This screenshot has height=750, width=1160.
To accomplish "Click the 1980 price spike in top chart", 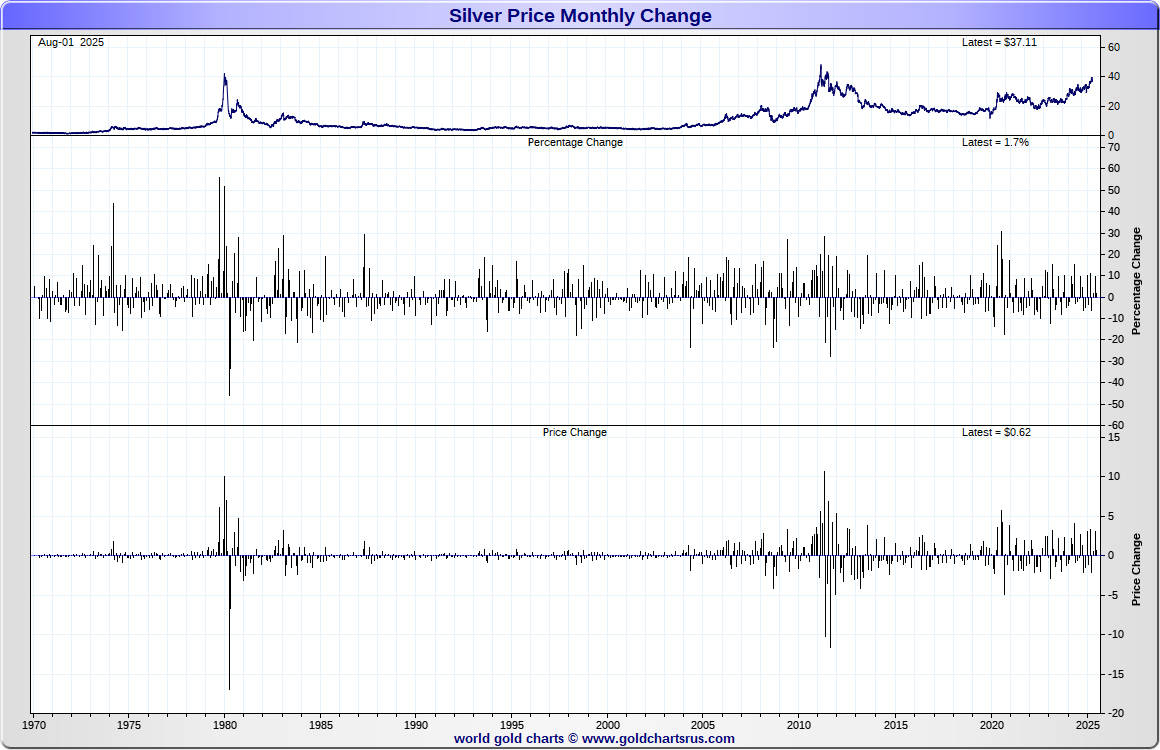I will click(x=224, y=76).
